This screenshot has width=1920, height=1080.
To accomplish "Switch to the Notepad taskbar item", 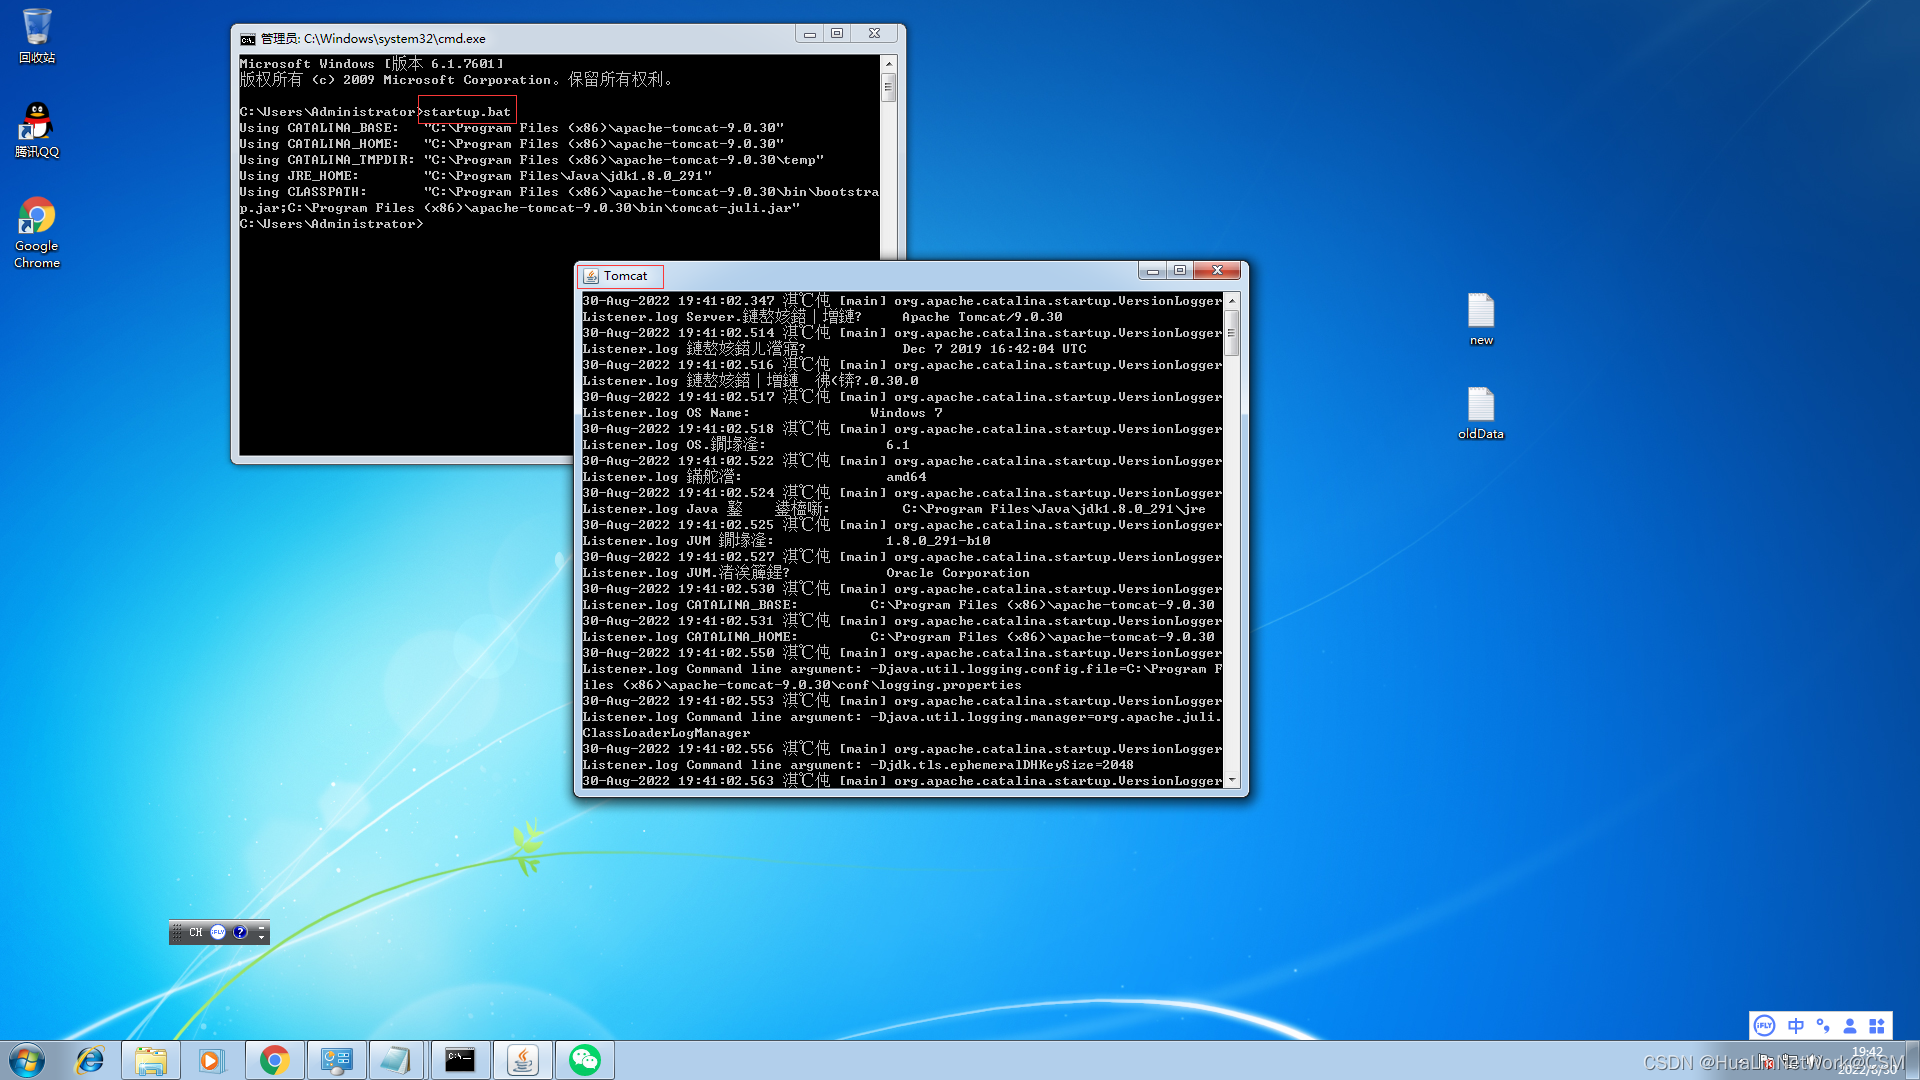I will (x=397, y=1060).
